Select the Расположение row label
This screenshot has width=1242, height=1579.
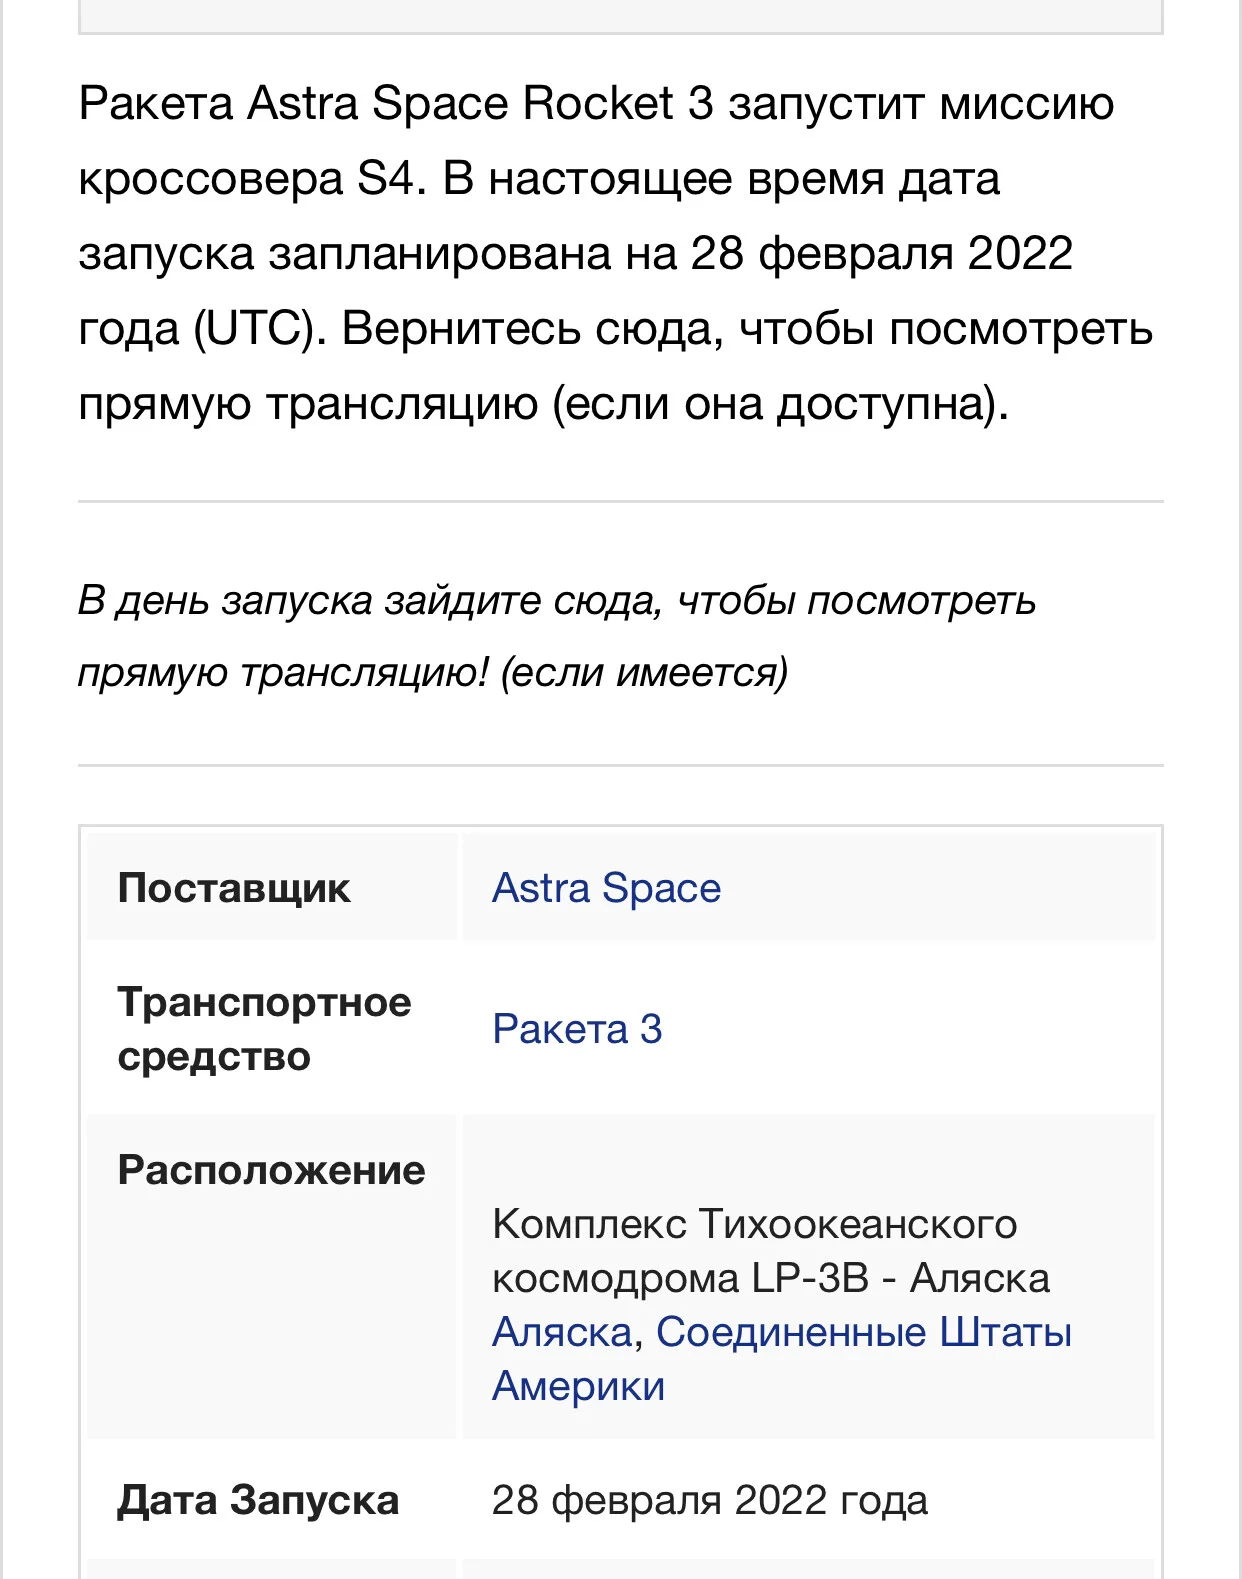pos(271,1170)
